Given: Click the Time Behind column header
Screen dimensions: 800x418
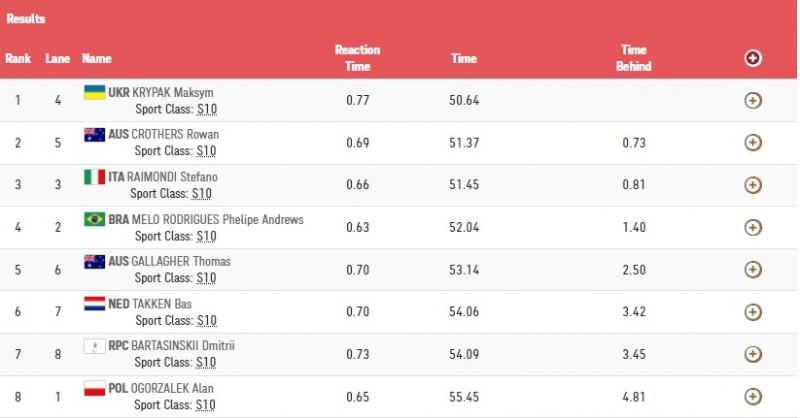Looking at the screenshot, I should (x=634, y=58).
